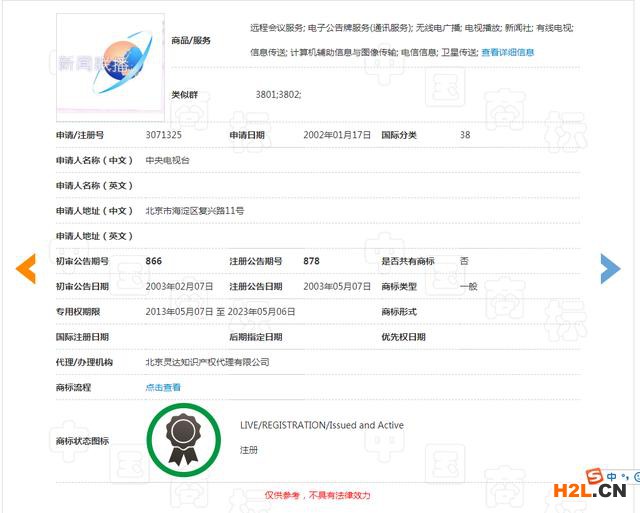Click the 新闻联播 trademark logo image
Viewport: 640px width, 513px height.
tap(110, 62)
